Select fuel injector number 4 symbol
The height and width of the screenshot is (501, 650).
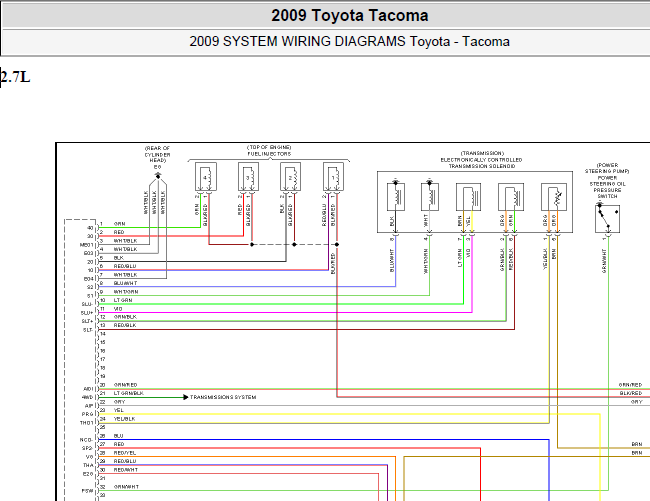pyautogui.click(x=206, y=177)
